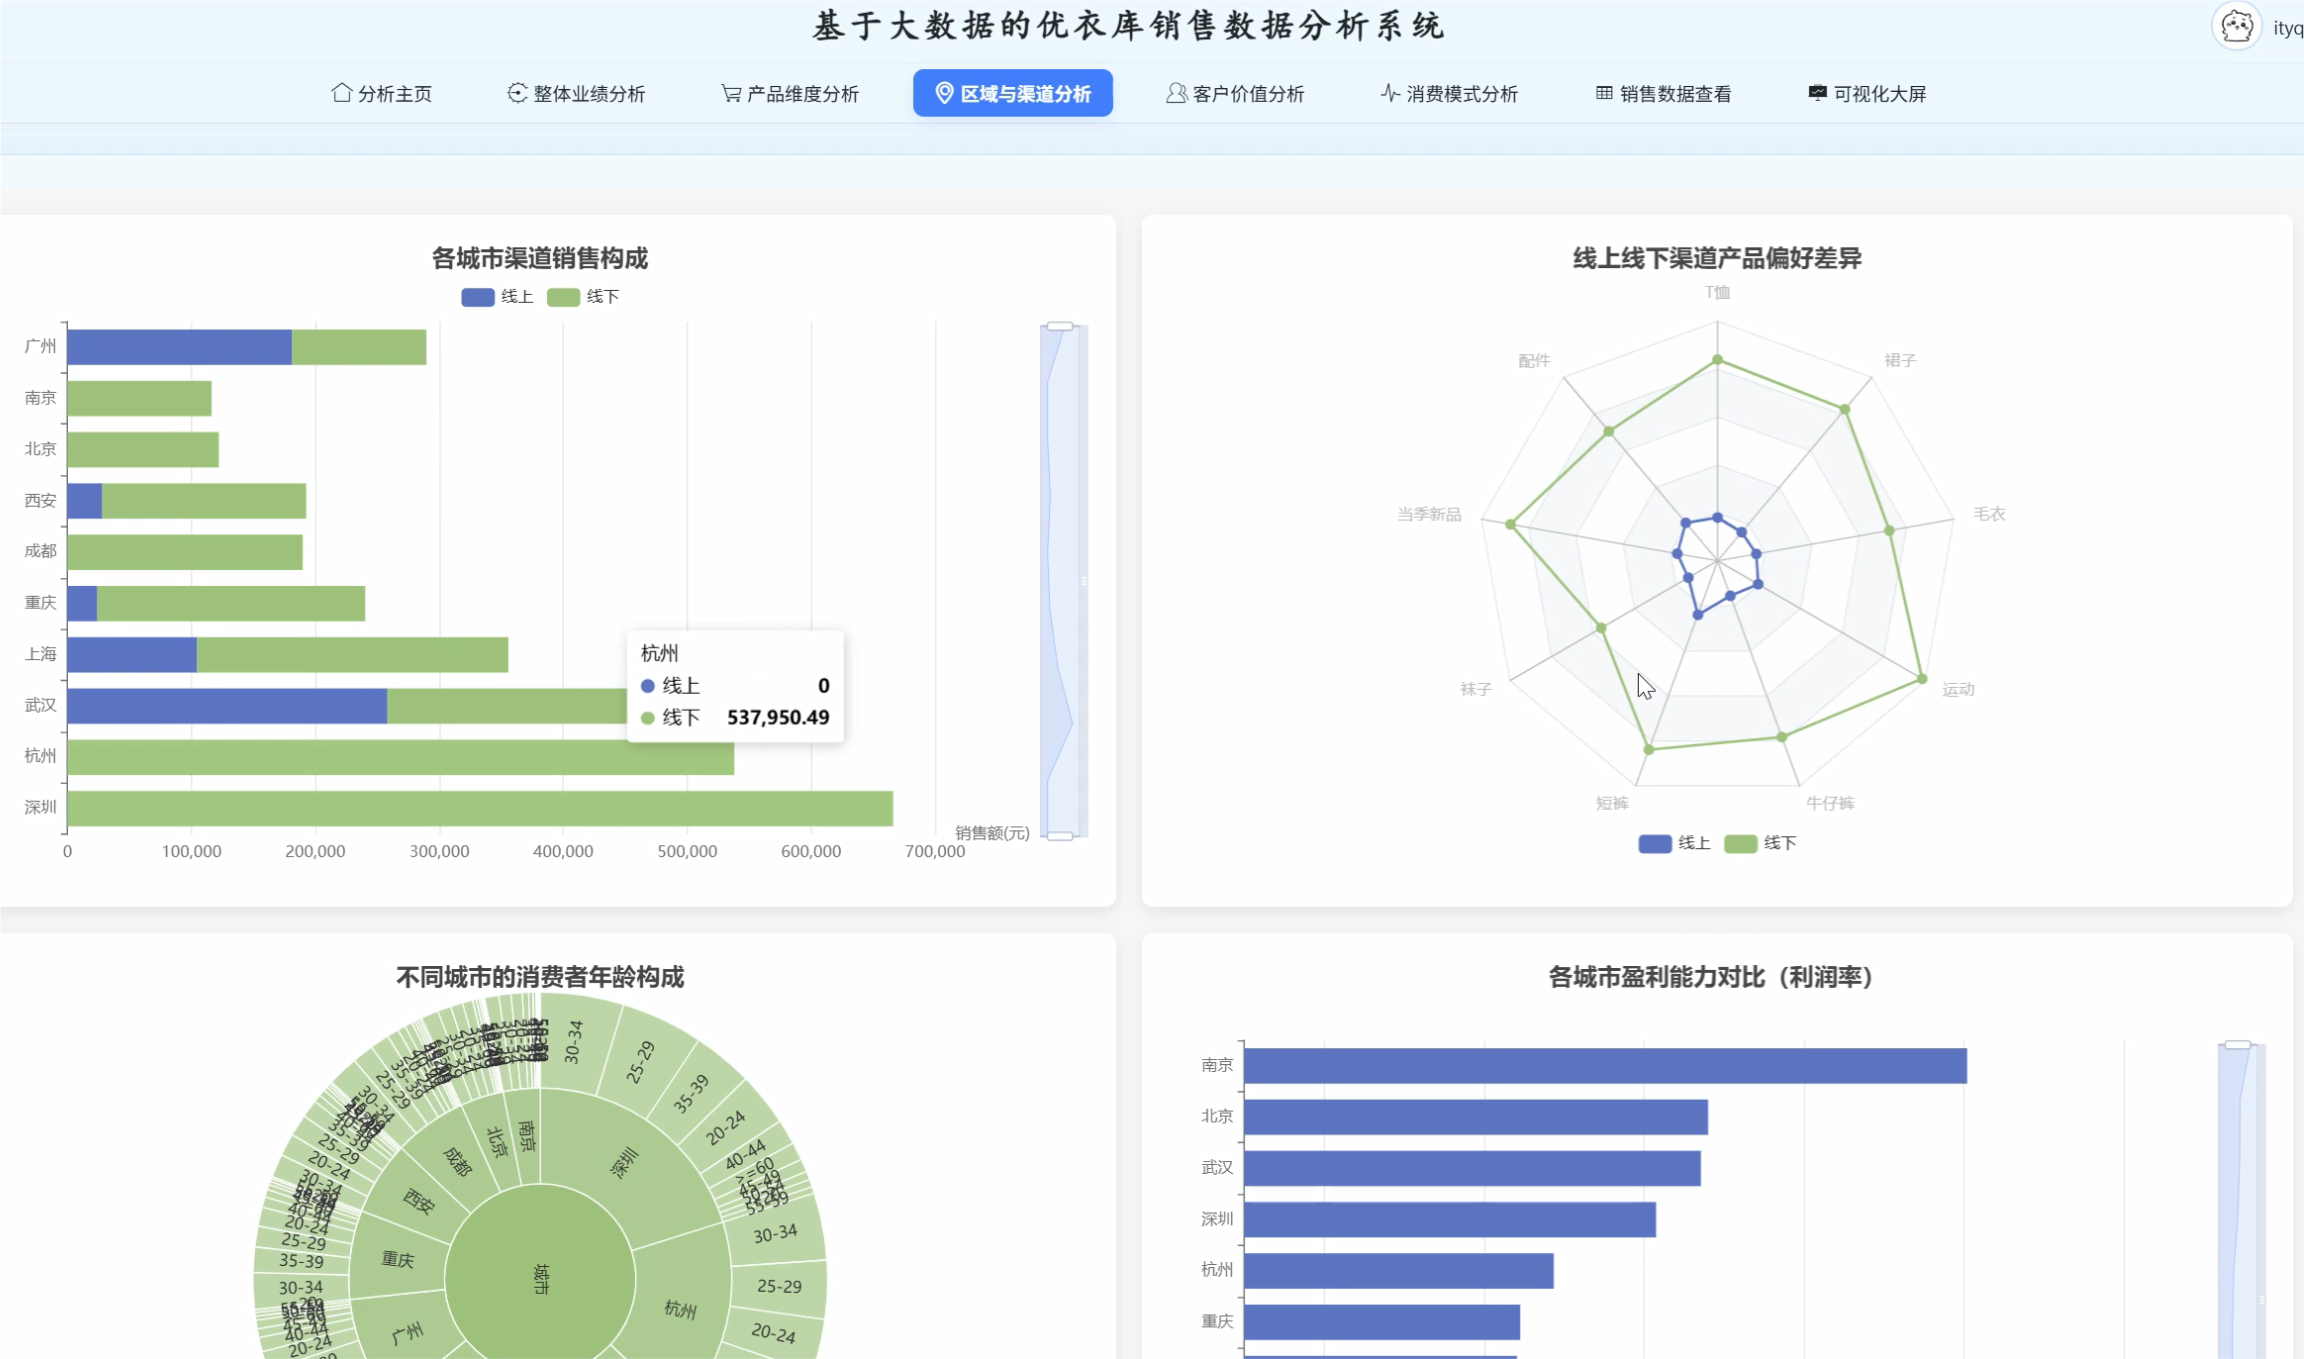The image size is (2304, 1359).
Task: Open the 可视化大屏 tab
Action: [1868, 93]
